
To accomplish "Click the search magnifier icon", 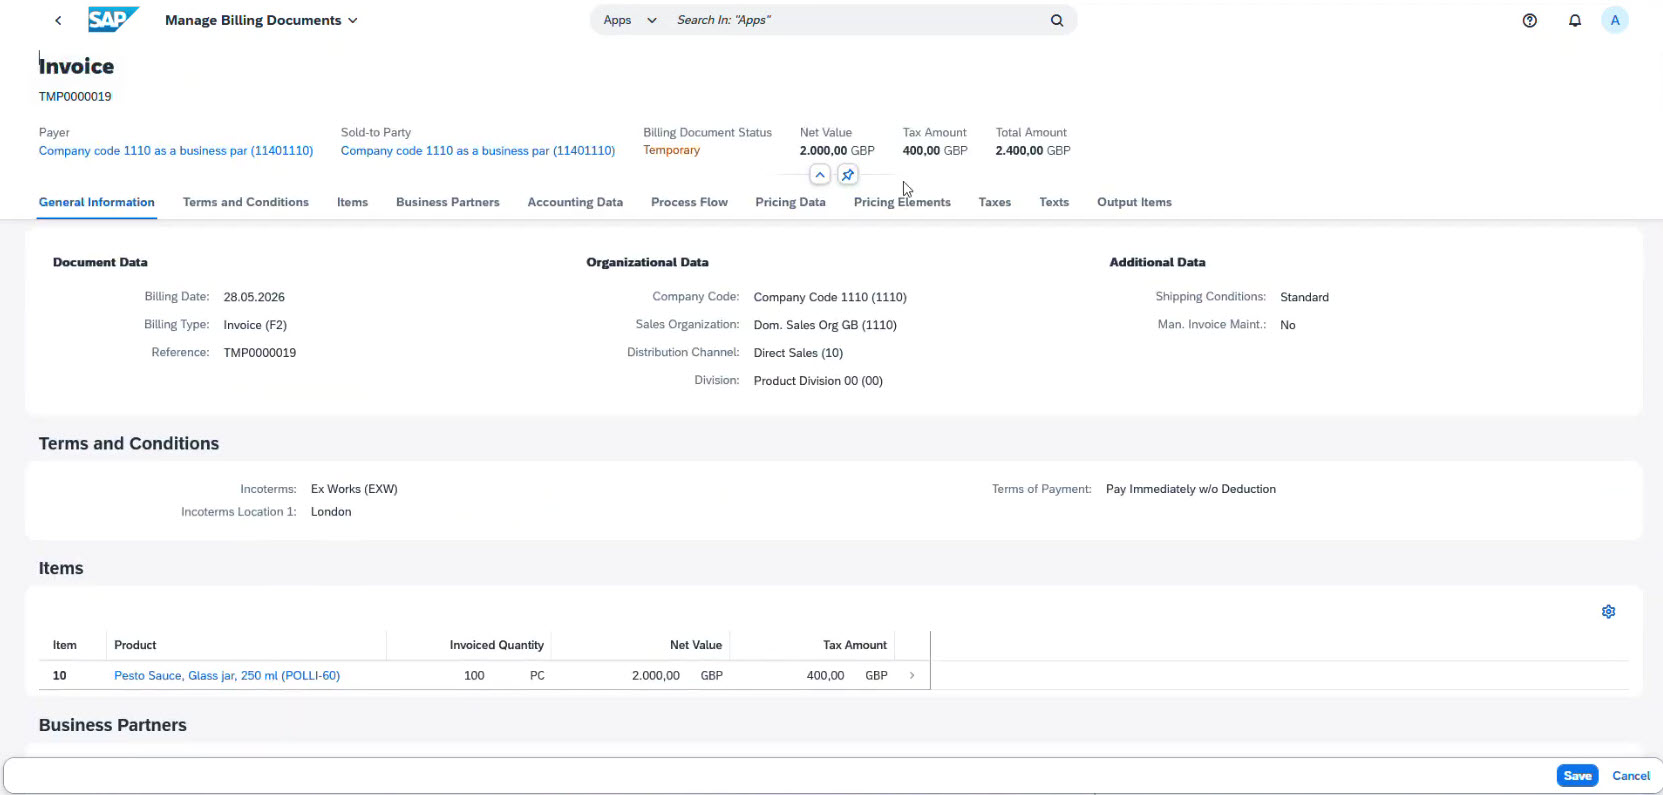I will tap(1057, 20).
